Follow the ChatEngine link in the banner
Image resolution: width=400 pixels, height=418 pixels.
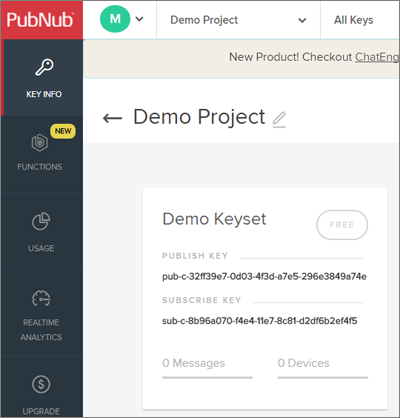377,57
